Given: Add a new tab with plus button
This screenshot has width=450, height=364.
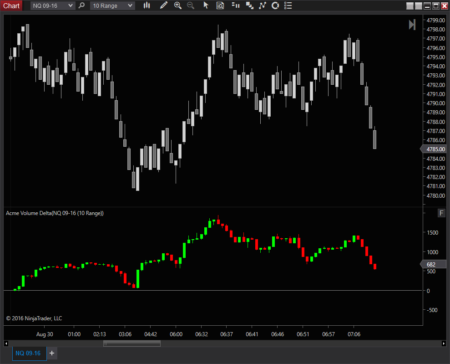Looking at the screenshot, I should [52, 353].
